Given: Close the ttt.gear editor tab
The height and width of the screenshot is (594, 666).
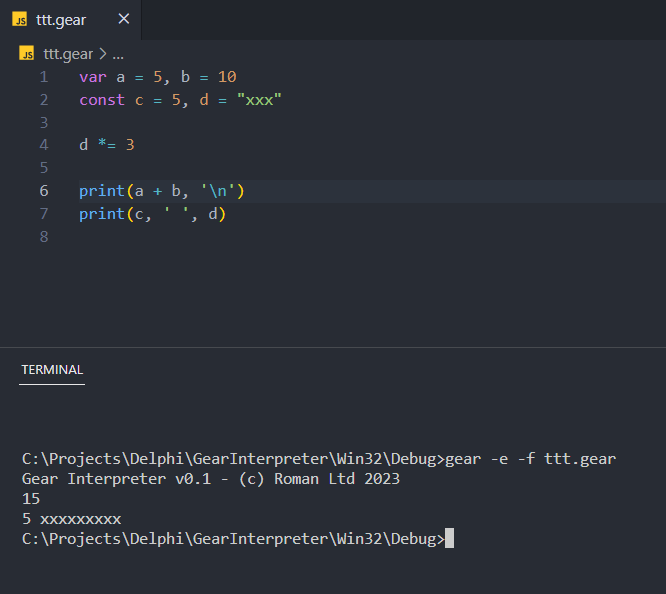Looking at the screenshot, I should point(123,19).
